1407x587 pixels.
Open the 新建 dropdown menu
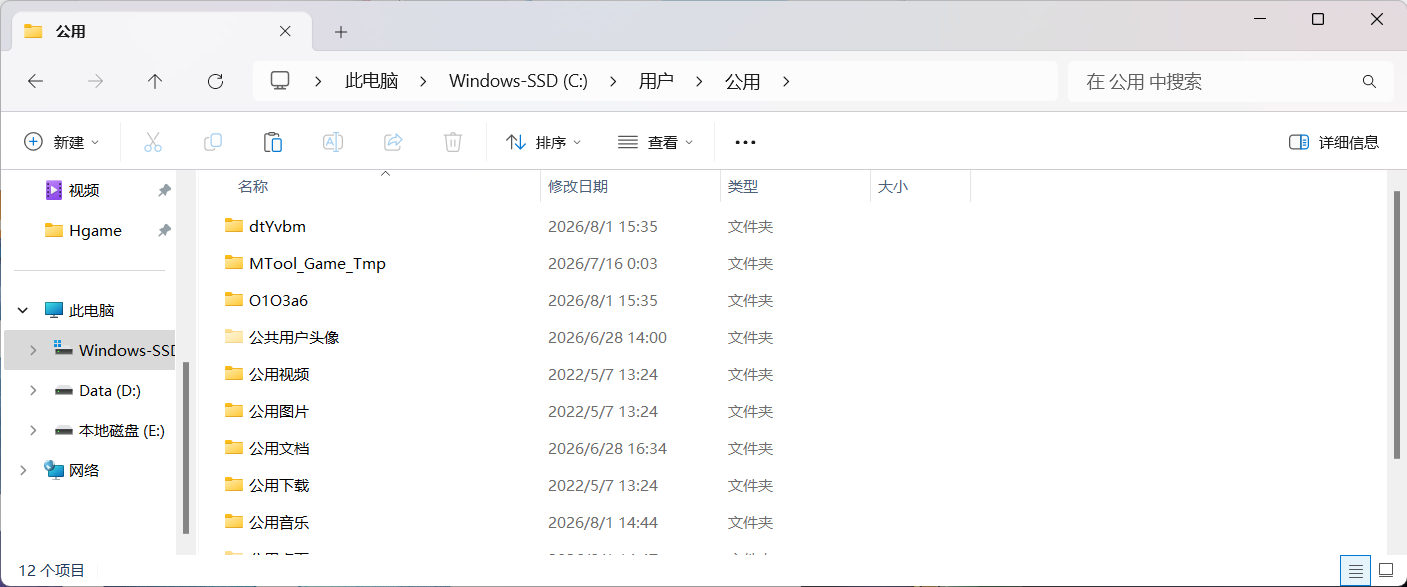click(x=62, y=142)
